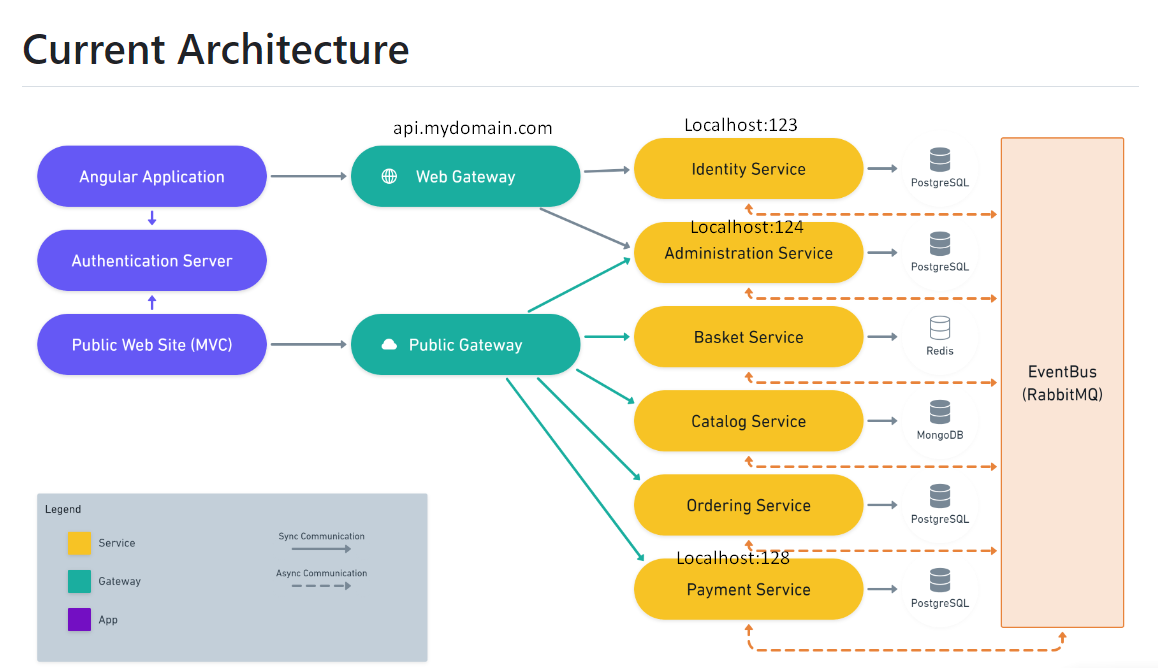
Task: Click the PostgreSQL icon beside Administration Service
Action: point(939,244)
